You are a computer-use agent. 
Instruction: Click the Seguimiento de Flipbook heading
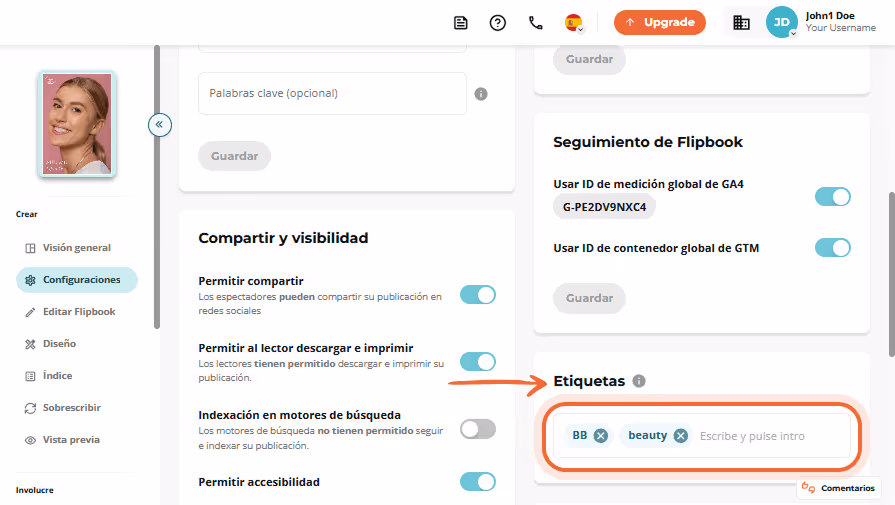[648, 142]
